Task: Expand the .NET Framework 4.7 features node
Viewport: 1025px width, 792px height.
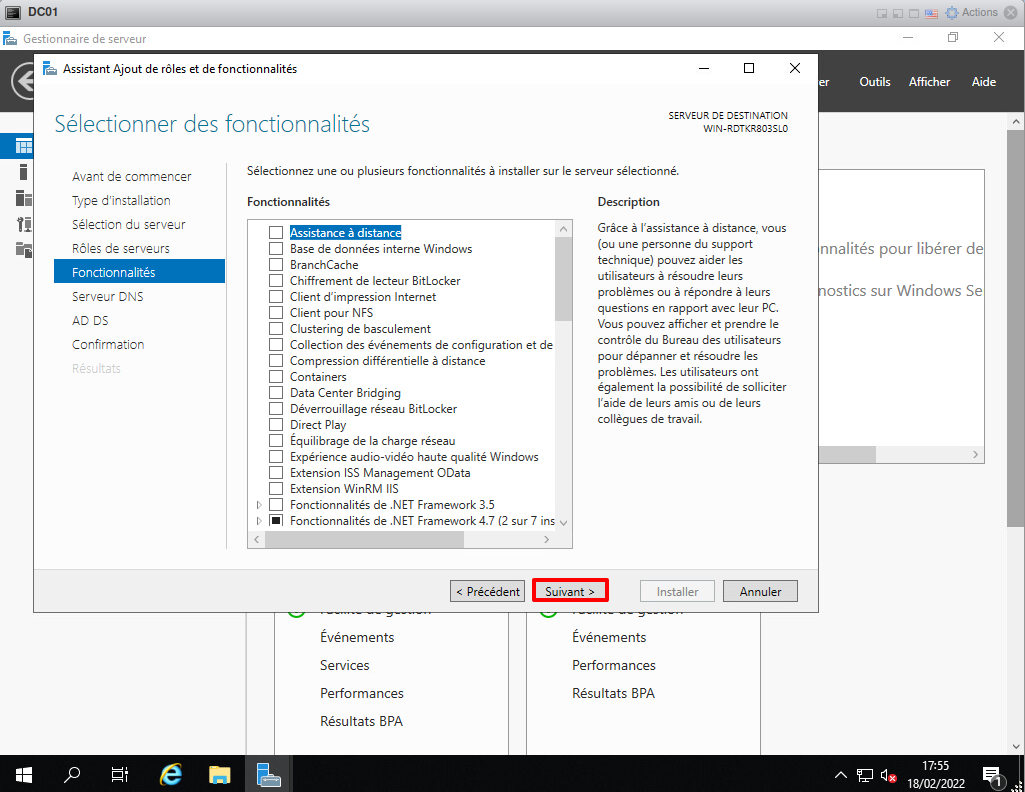Action: [x=260, y=521]
